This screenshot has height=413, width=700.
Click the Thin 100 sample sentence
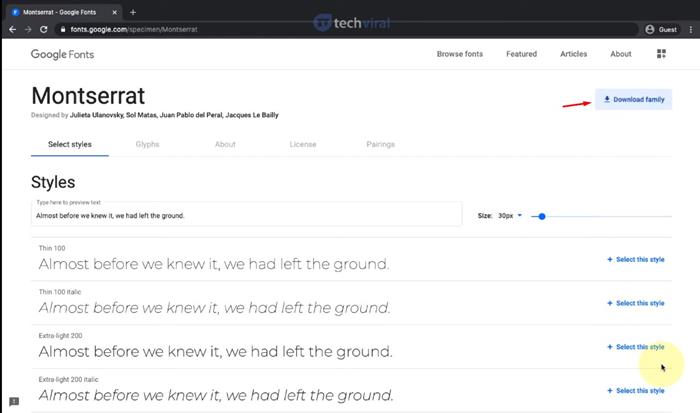tap(214, 264)
